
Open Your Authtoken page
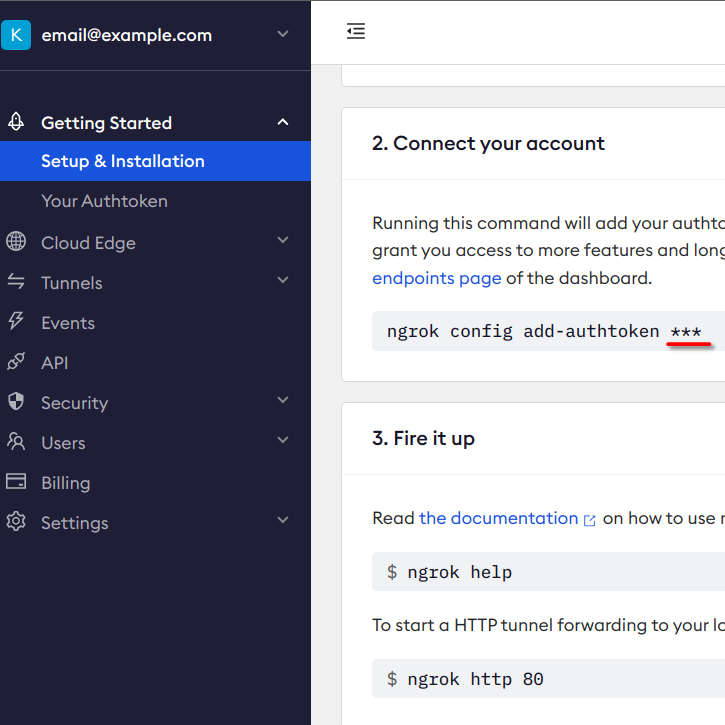pyautogui.click(x=104, y=201)
